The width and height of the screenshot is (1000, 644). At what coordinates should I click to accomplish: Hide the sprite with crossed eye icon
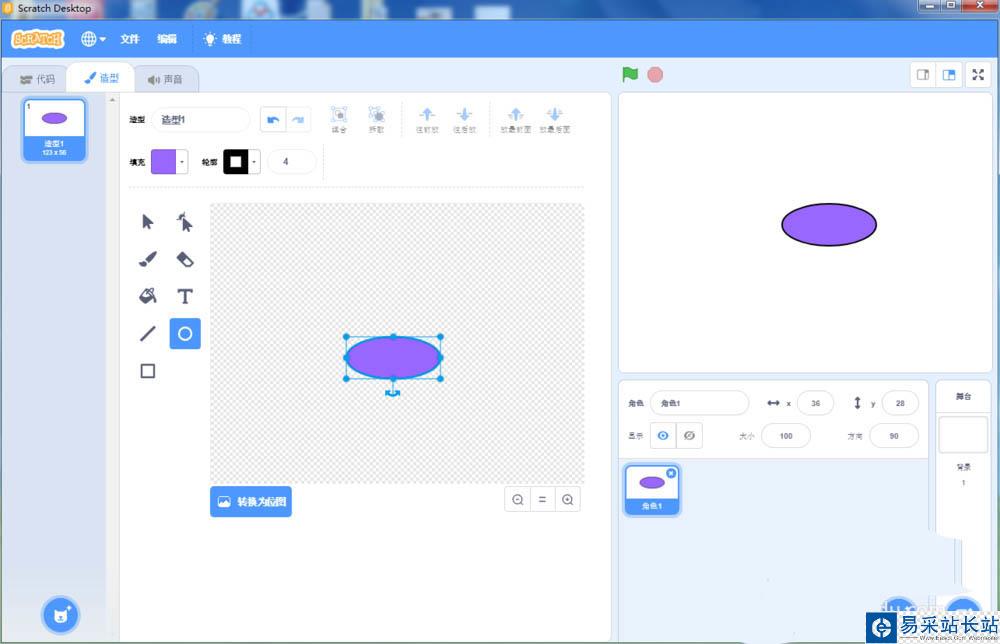click(x=689, y=435)
